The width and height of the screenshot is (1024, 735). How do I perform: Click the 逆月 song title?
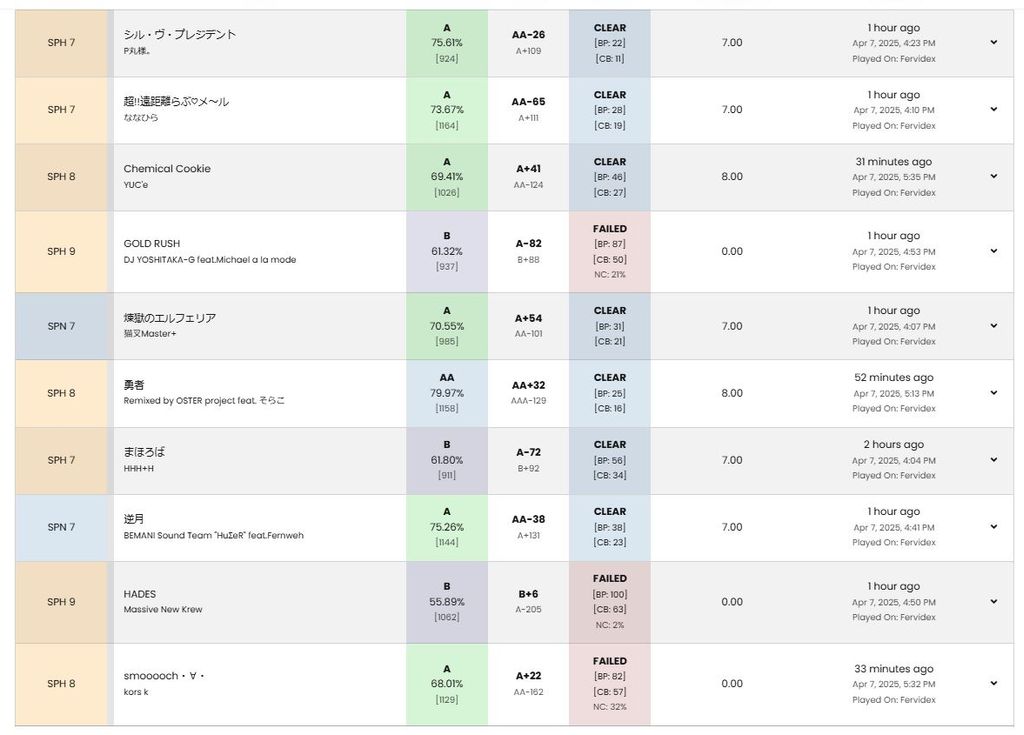134,519
